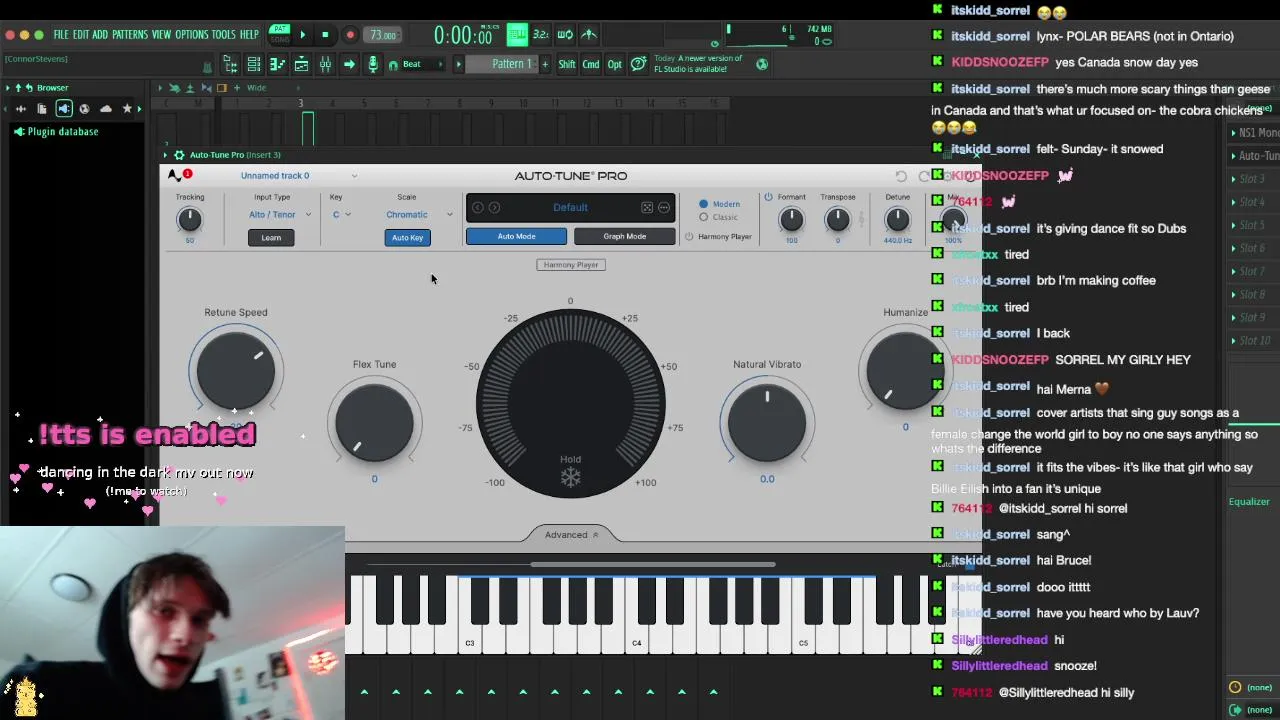The width and height of the screenshot is (1280, 720).
Task: Expand the Plugin database tree item
Action: tap(56, 132)
